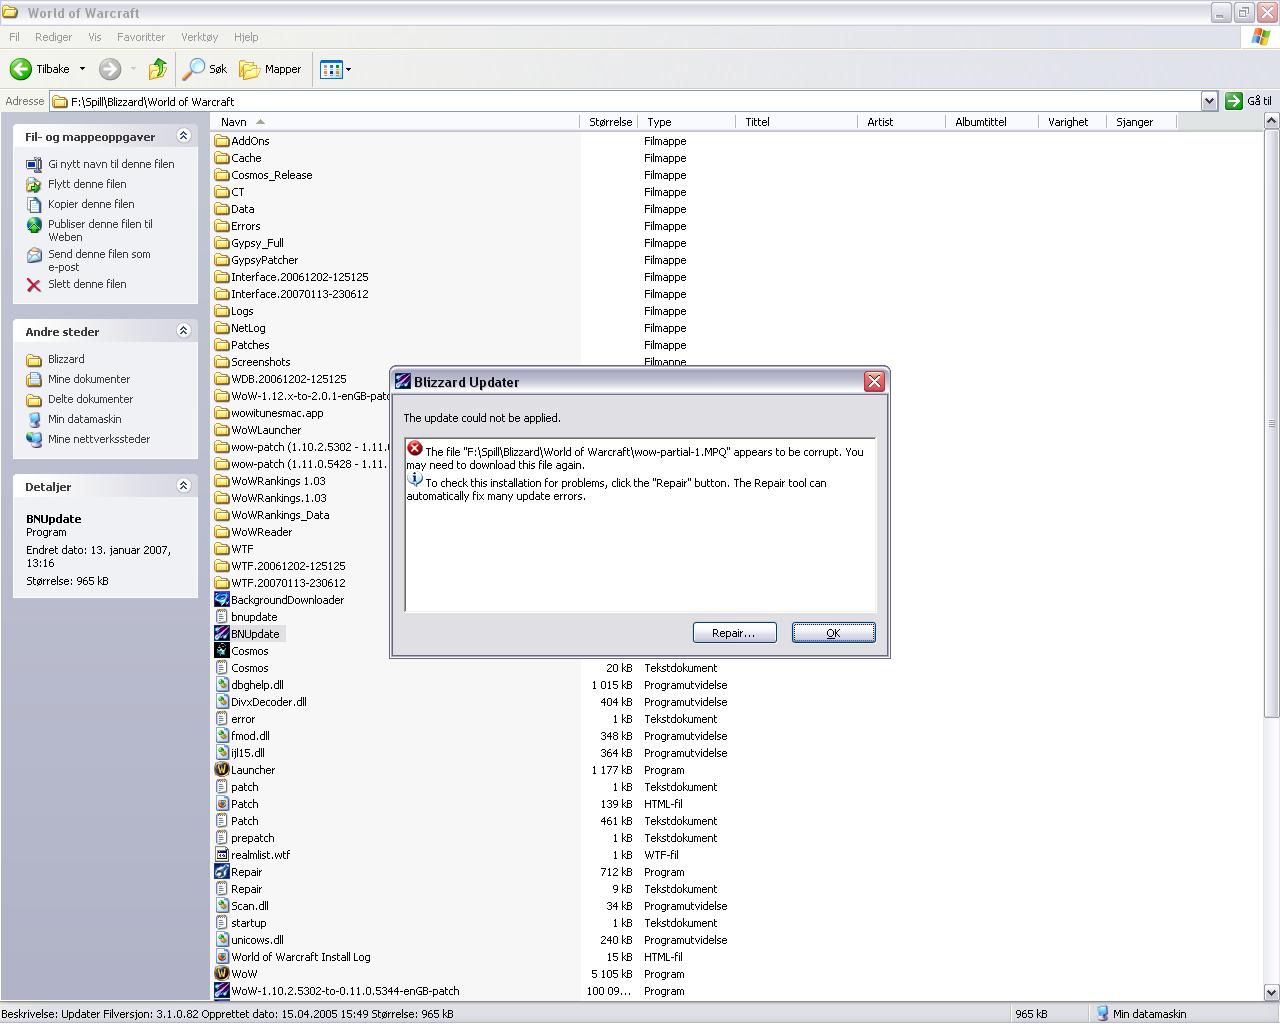Screen dimensions: 1280x1024
Task: Go up one folder level icon
Action: (x=157, y=69)
